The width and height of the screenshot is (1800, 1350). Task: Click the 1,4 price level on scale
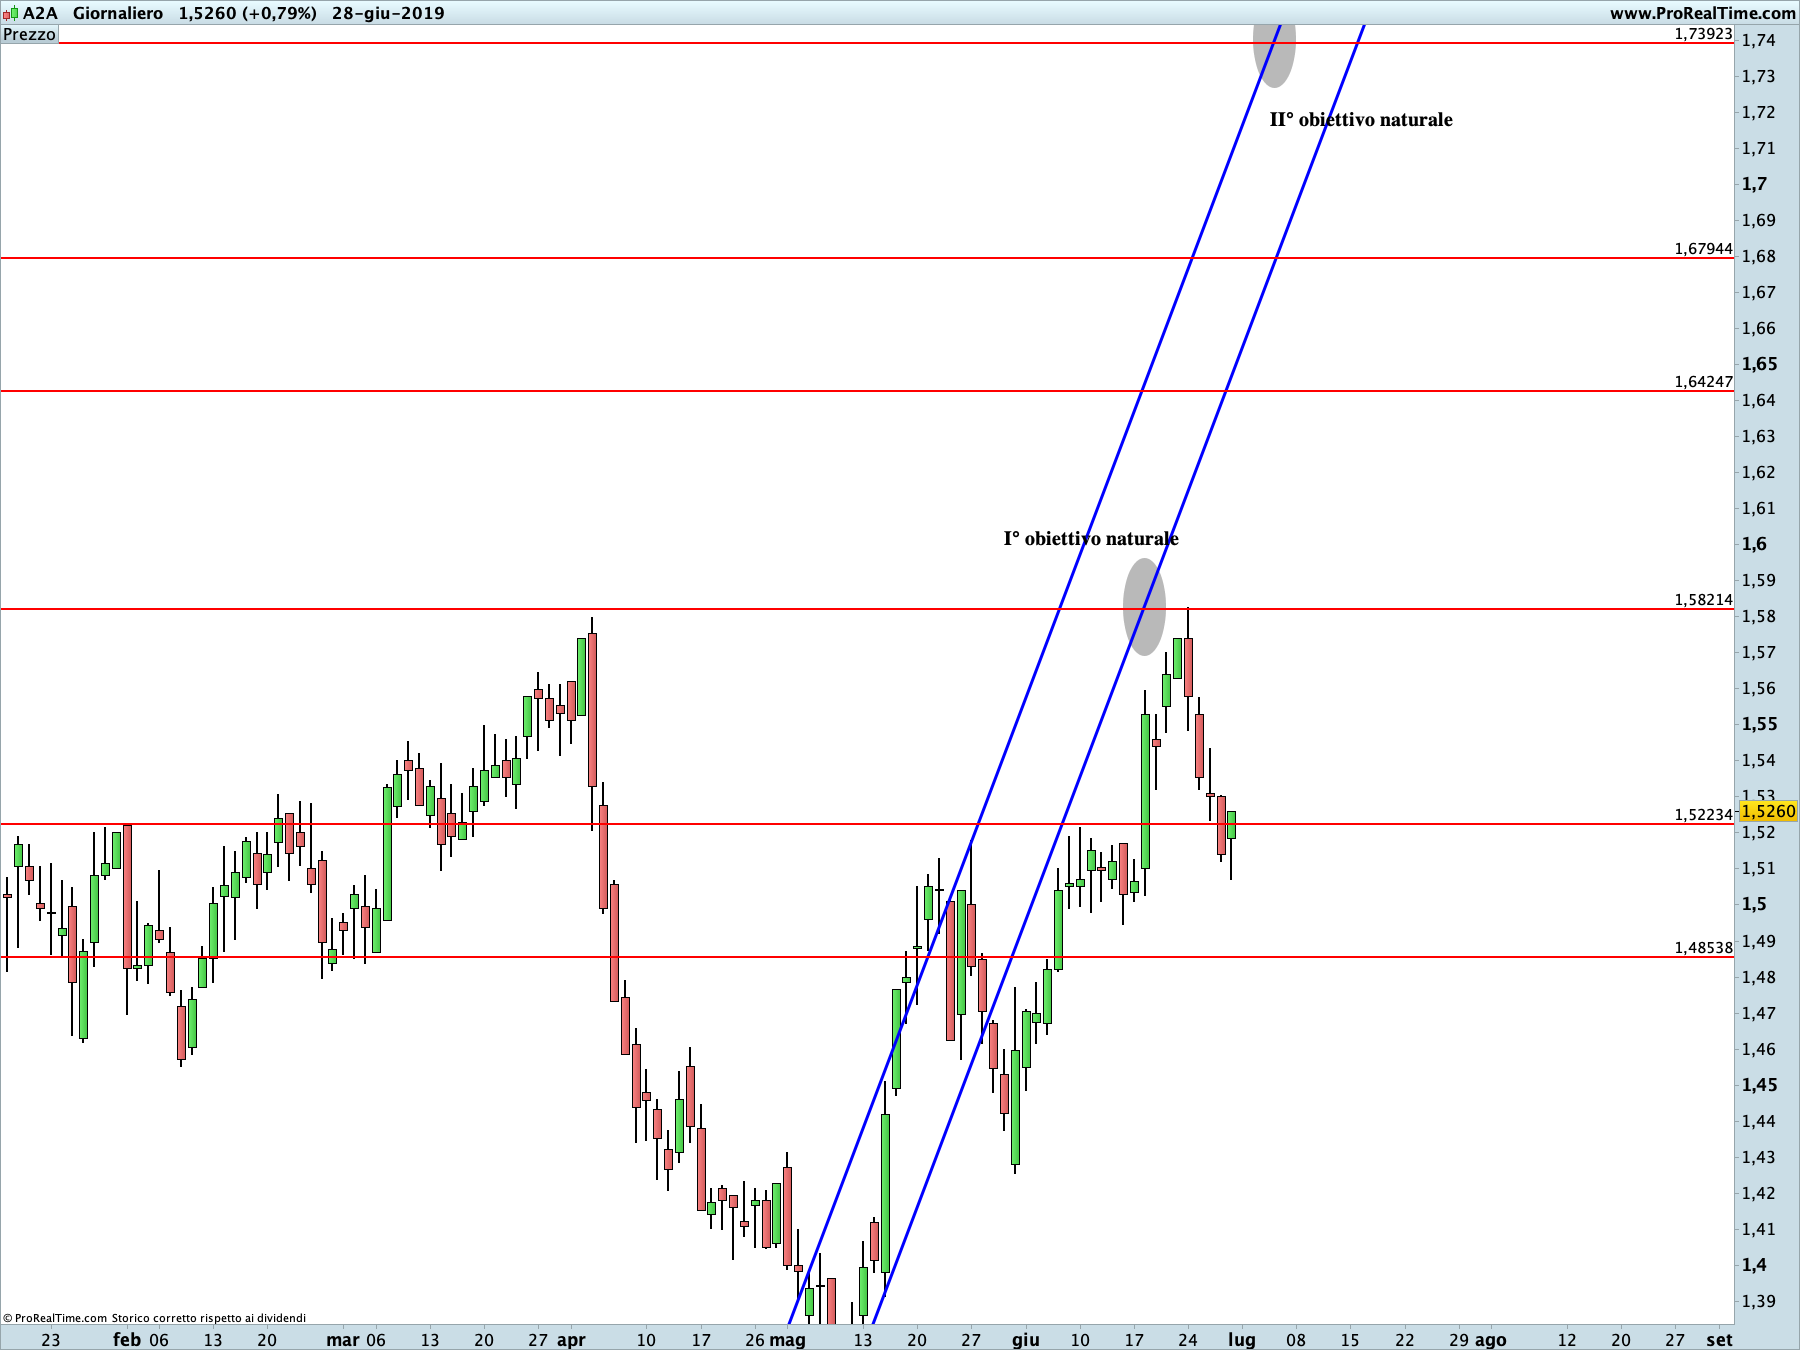1755,1265
